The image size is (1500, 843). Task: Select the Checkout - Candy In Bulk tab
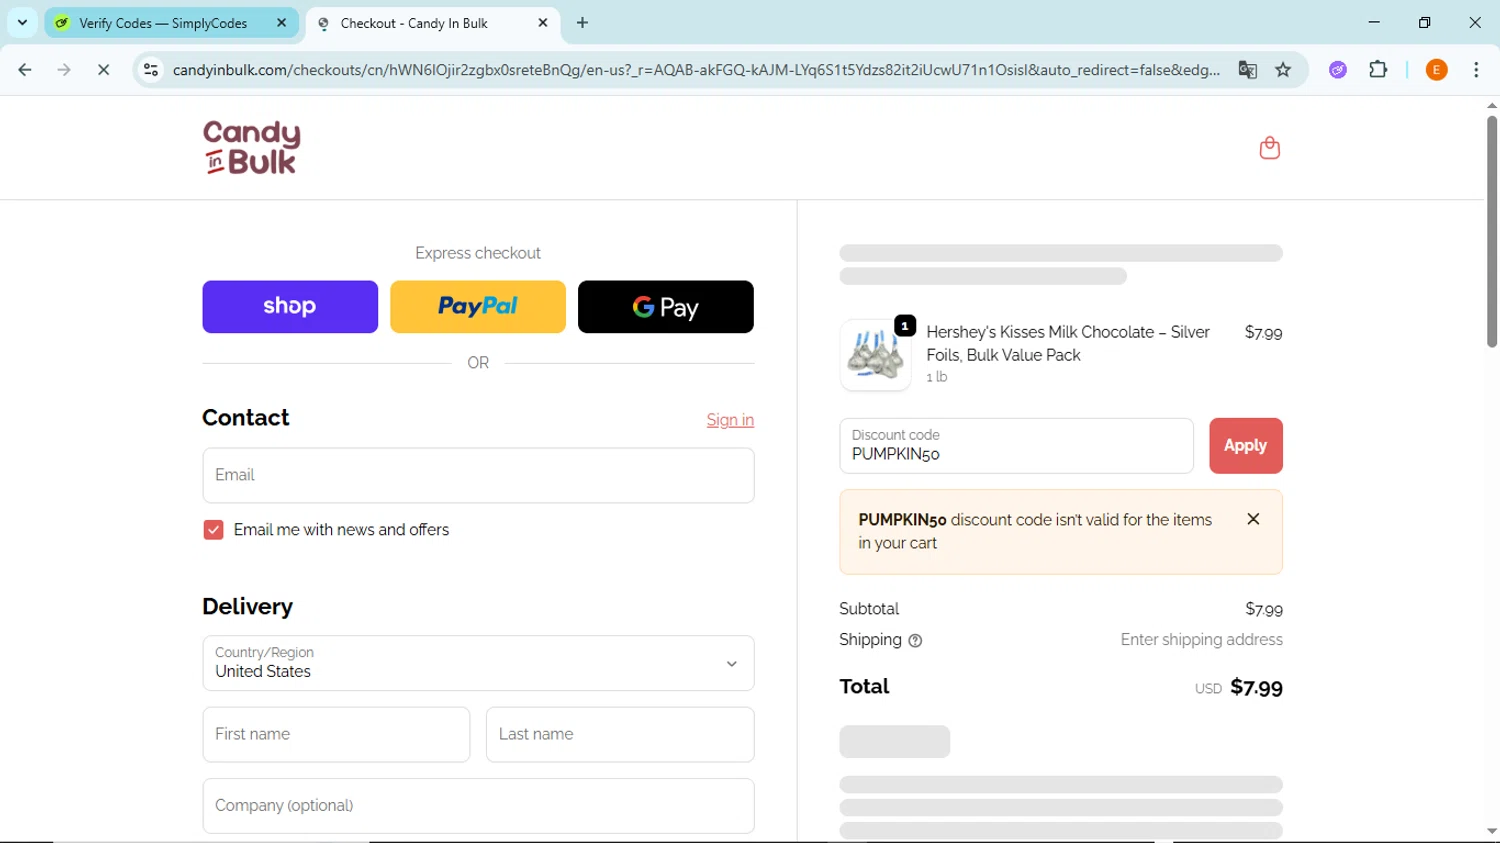tap(432, 23)
